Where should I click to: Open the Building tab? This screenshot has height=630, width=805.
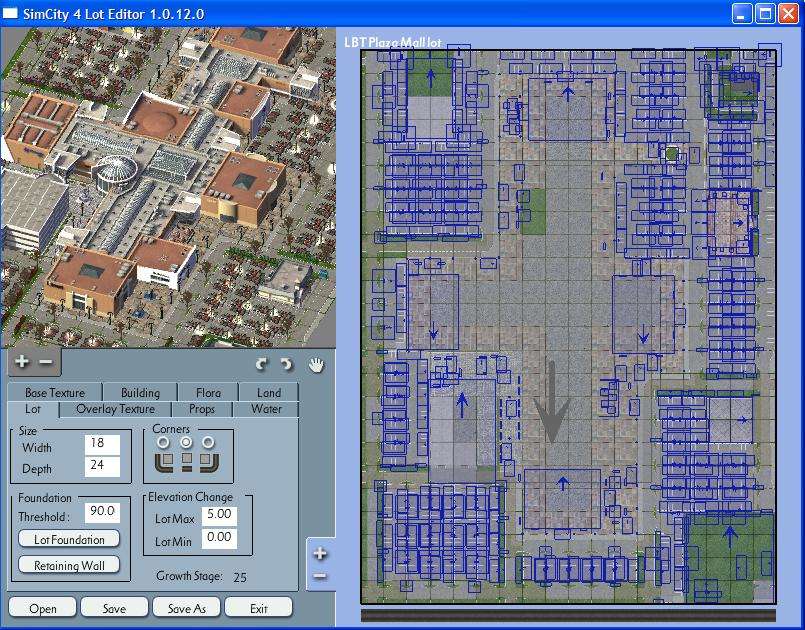coord(140,393)
